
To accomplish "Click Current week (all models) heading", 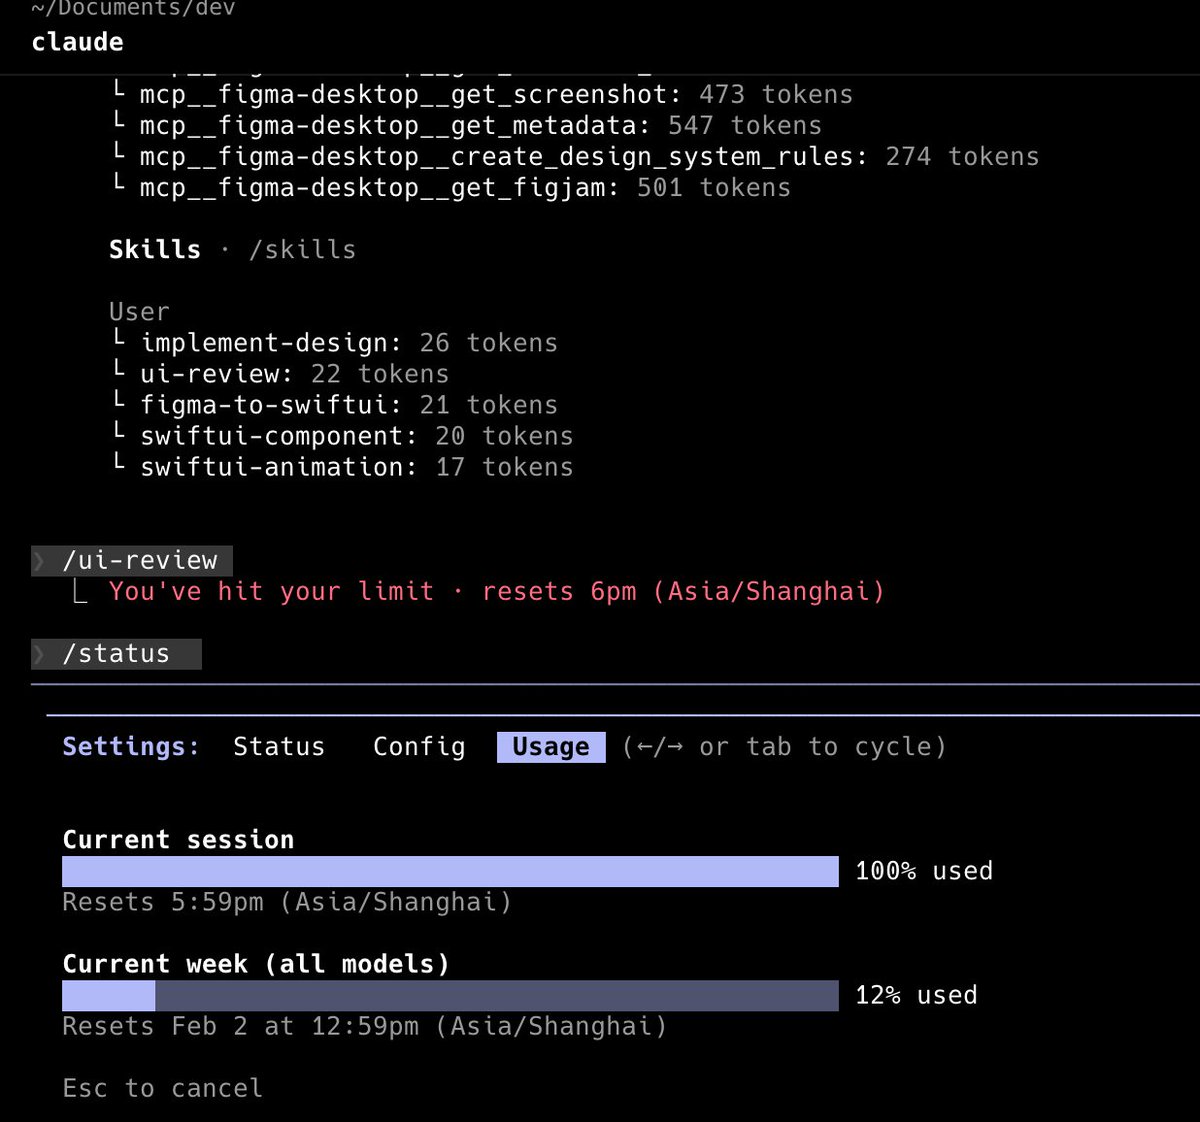I will coord(256,964).
